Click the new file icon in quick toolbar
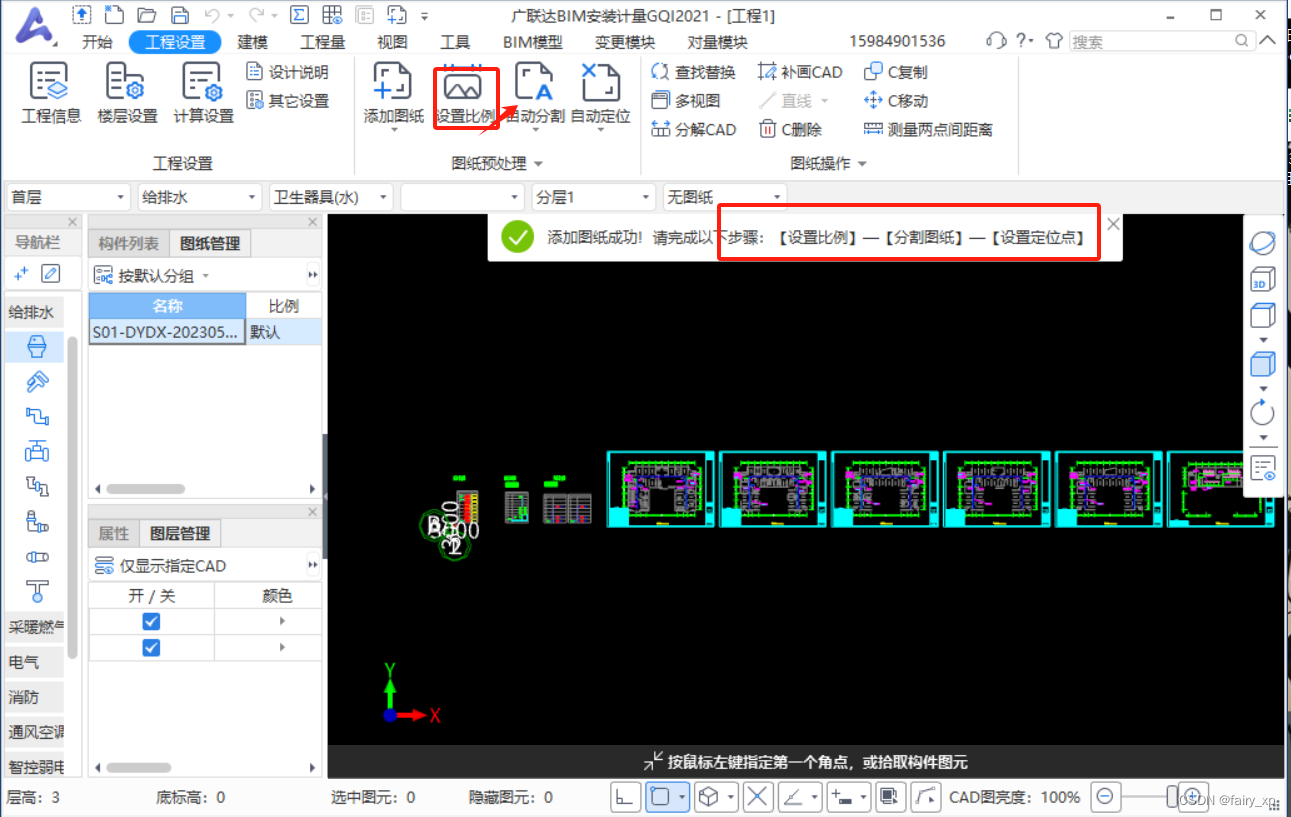This screenshot has width=1291, height=817. (x=115, y=15)
